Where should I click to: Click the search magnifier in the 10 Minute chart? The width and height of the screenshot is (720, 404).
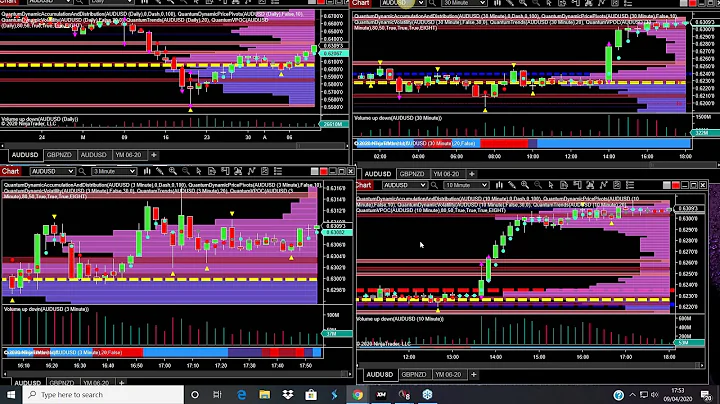click(x=434, y=185)
